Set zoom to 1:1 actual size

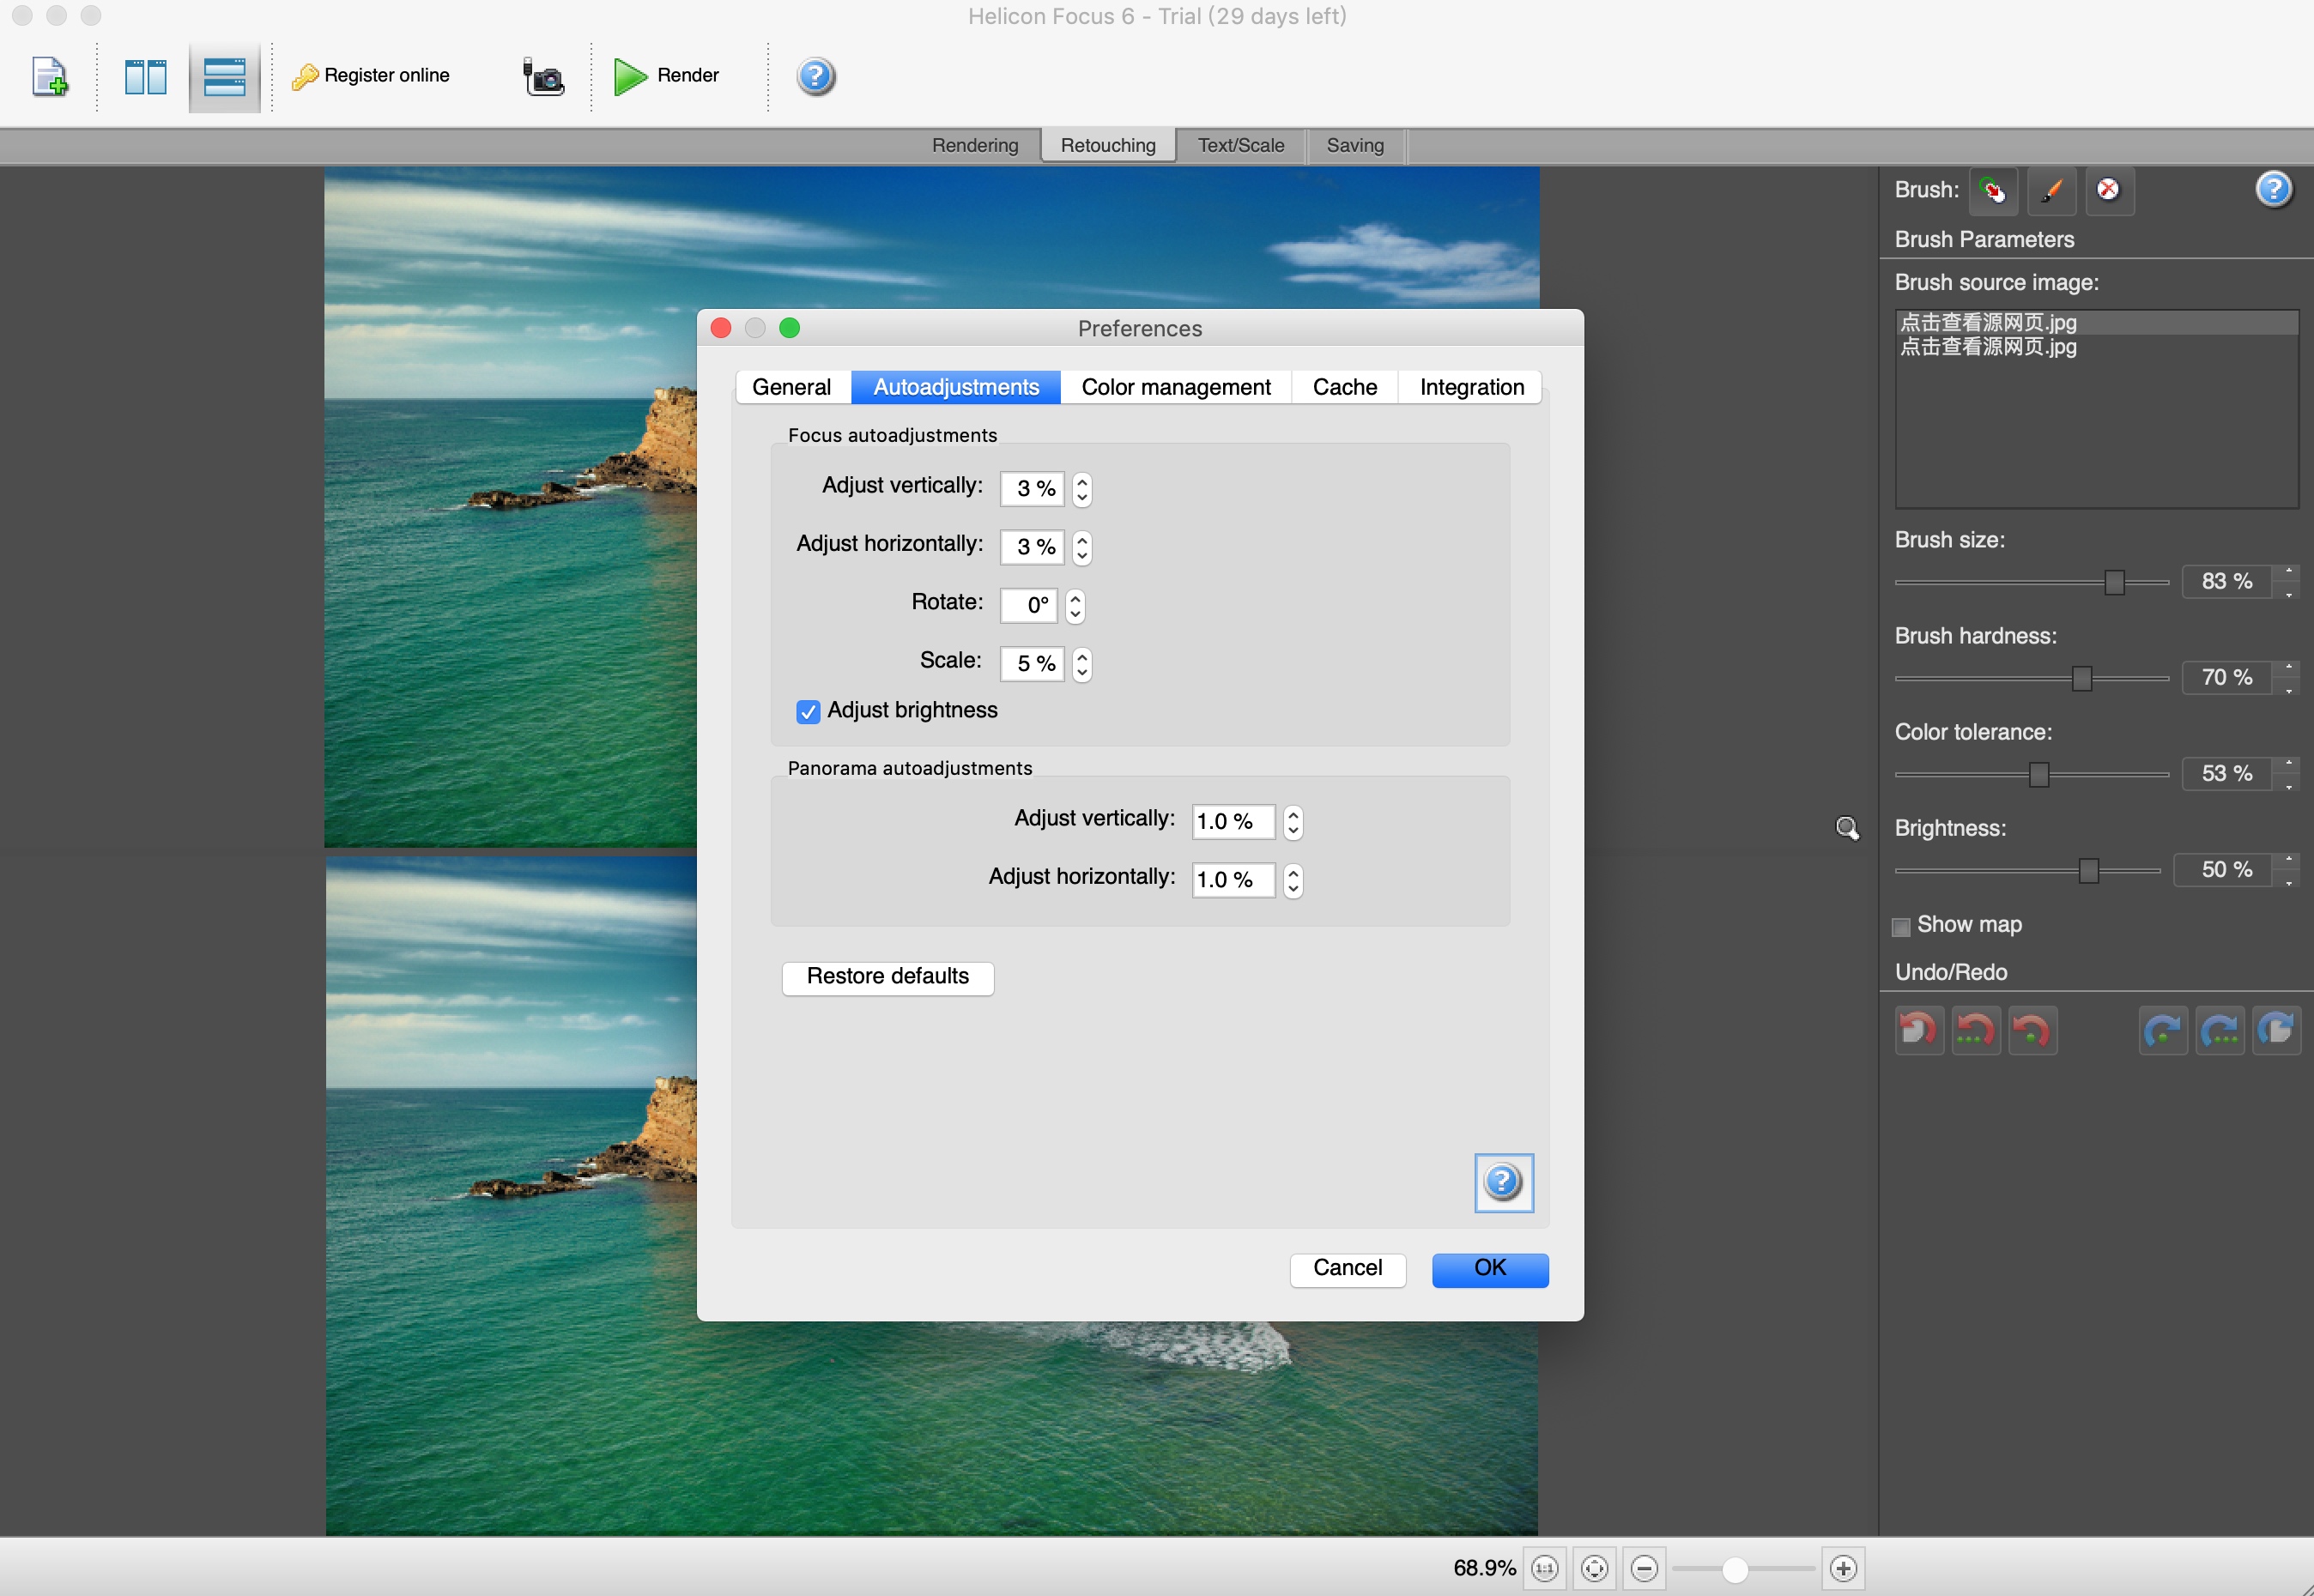click(x=1545, y=1568)
